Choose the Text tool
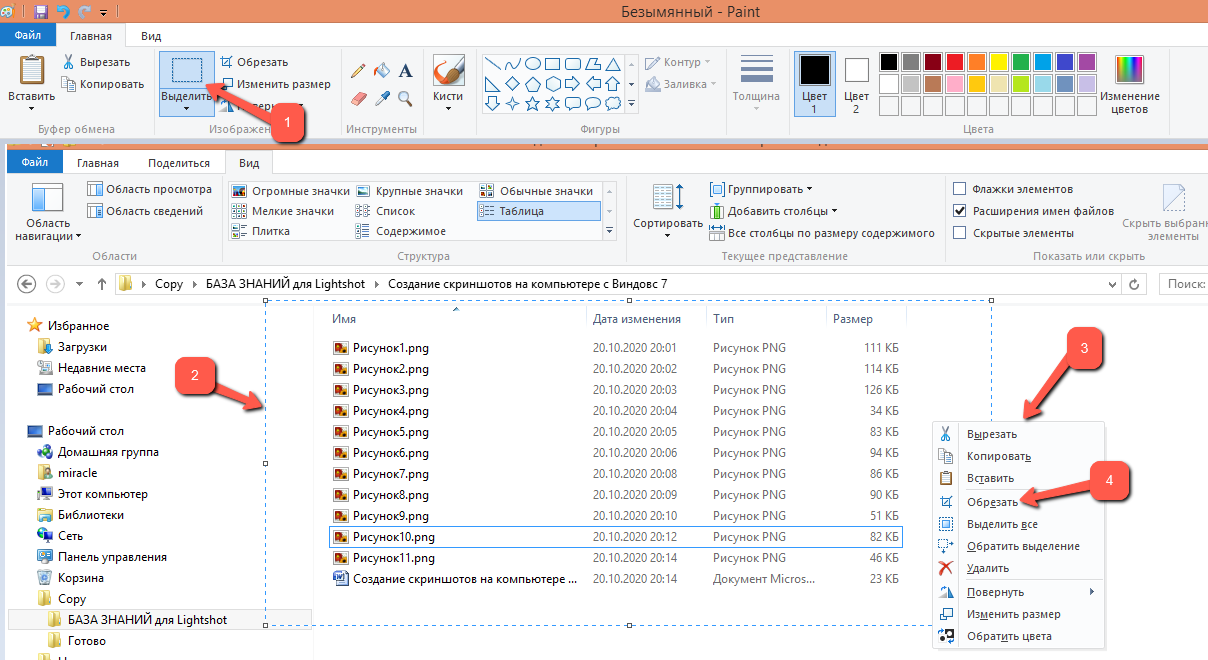Screen dimensions: 1208x660 [x=405, y=71]
